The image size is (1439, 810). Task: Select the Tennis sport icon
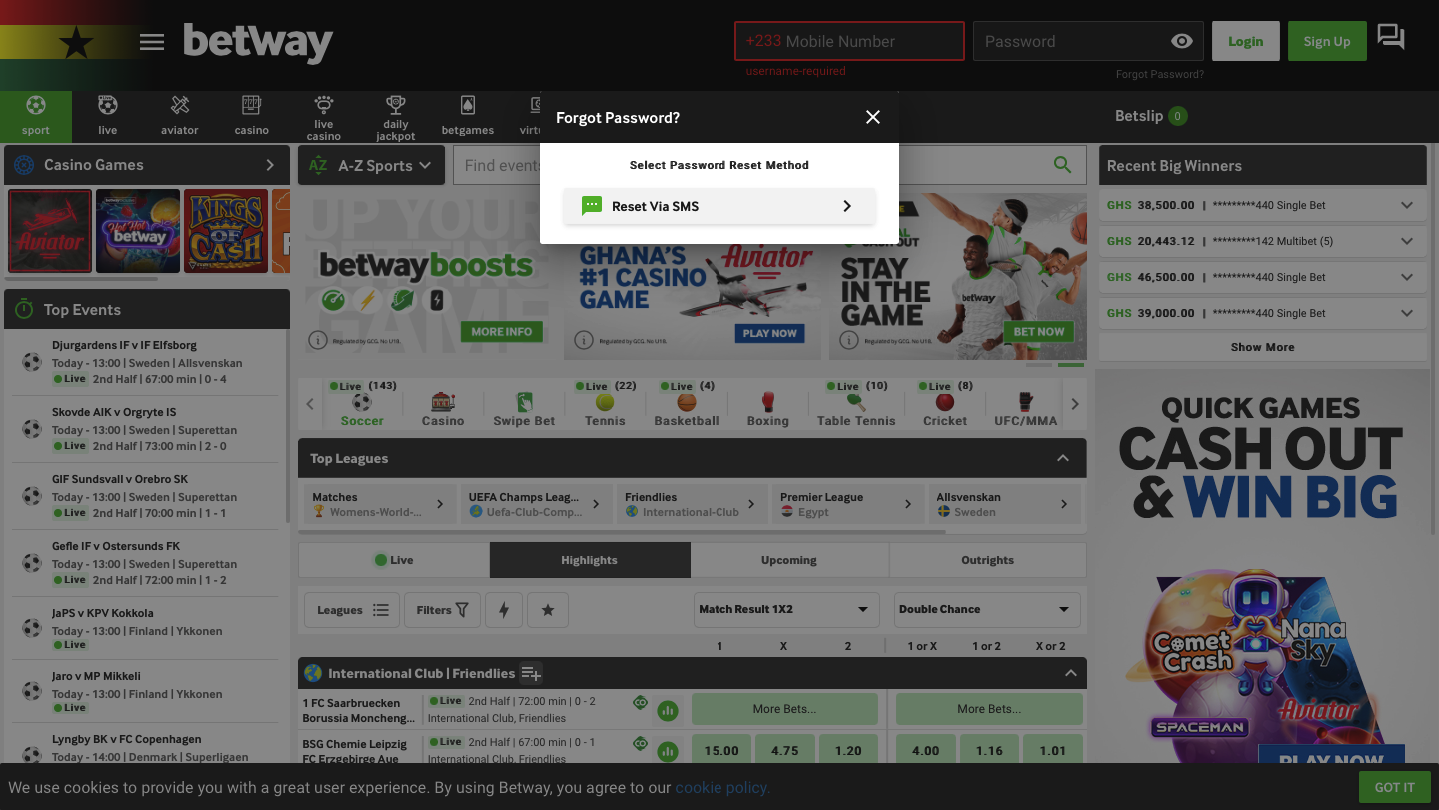605,404
